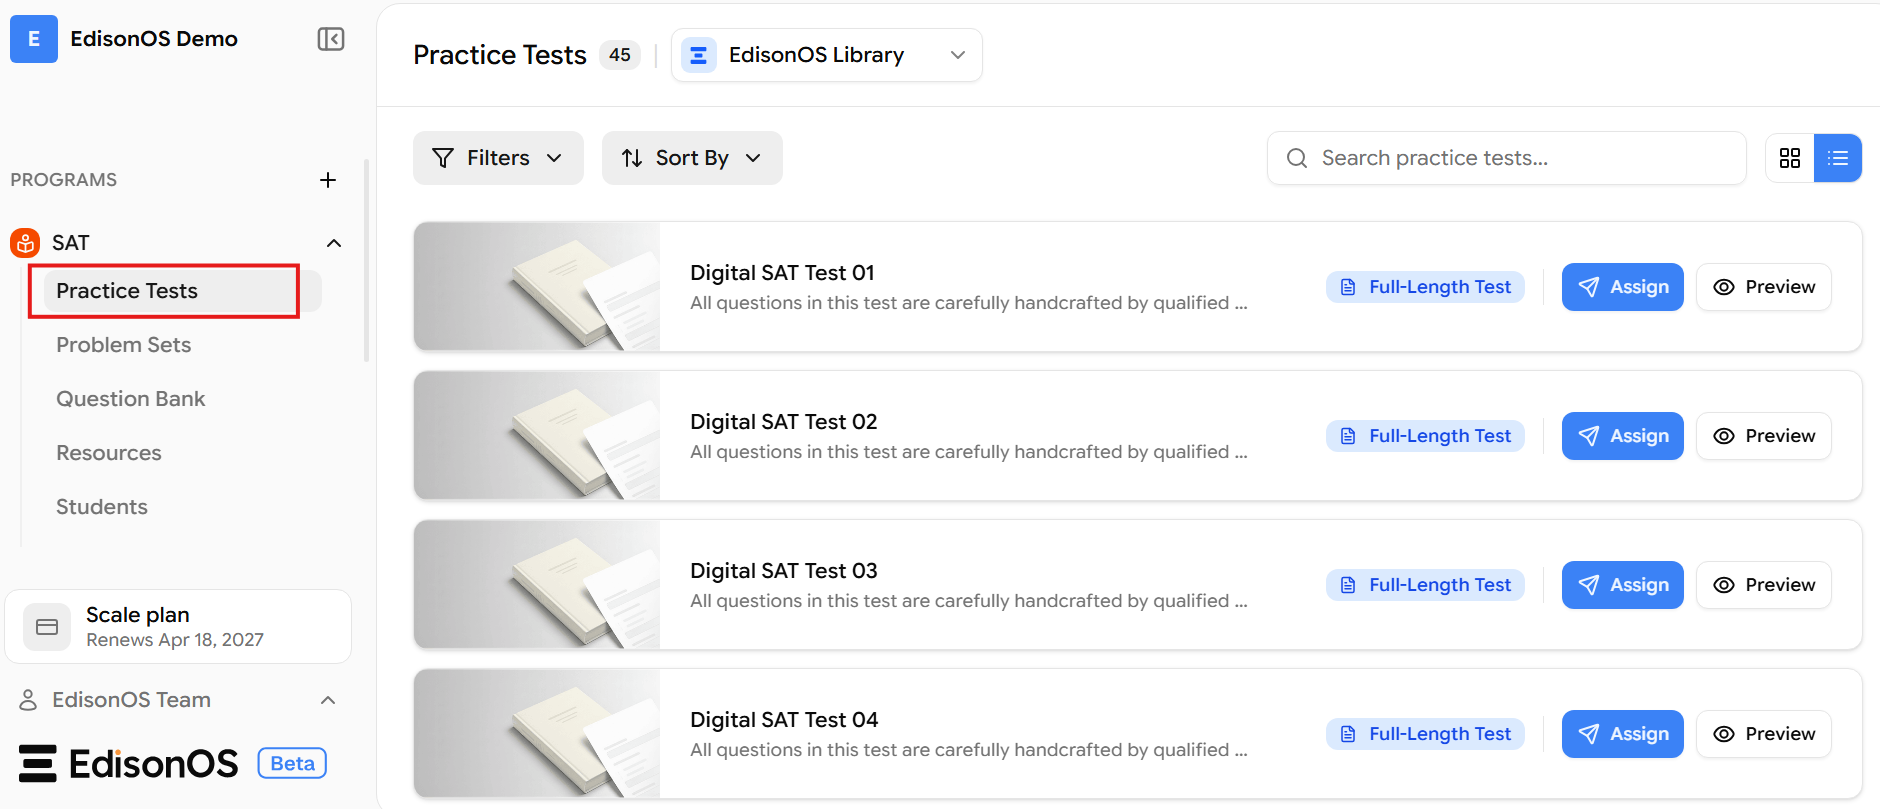Viewport: 1880px width, 809px height.
Task: Open Question Bank in sidebar
Action: coord(130,399)
